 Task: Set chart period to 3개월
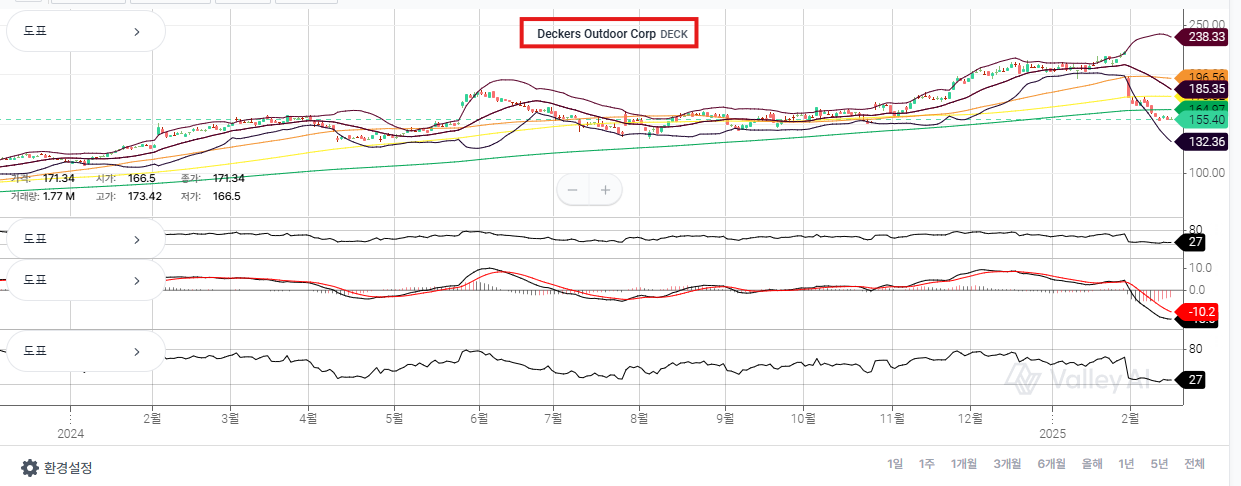pyautogui.click(x=1007, y=464)
